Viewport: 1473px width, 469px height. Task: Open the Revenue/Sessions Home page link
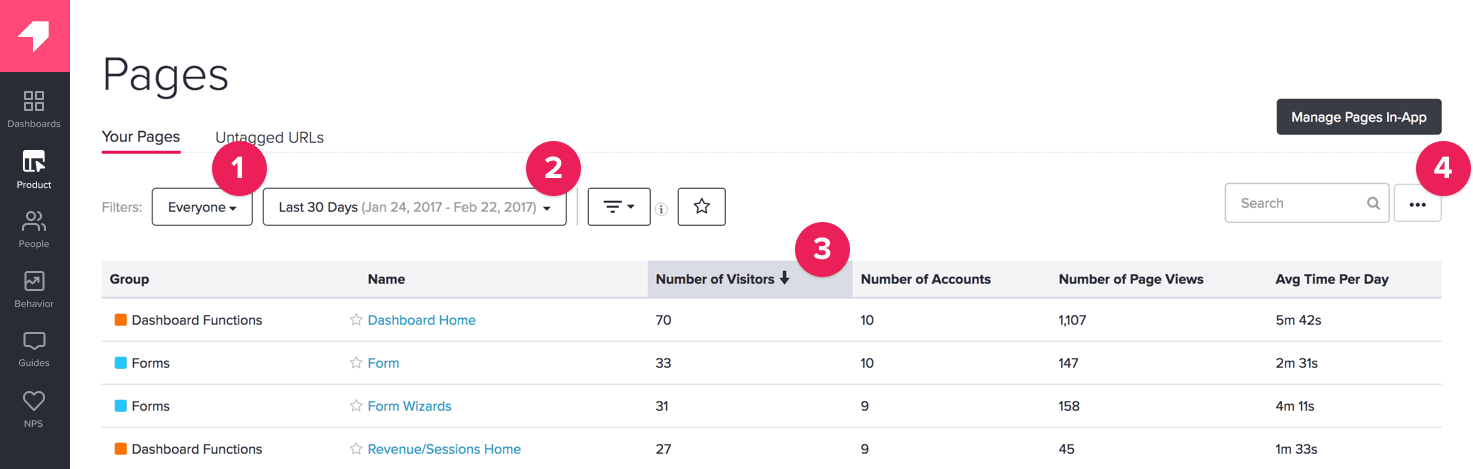point(444,449)
